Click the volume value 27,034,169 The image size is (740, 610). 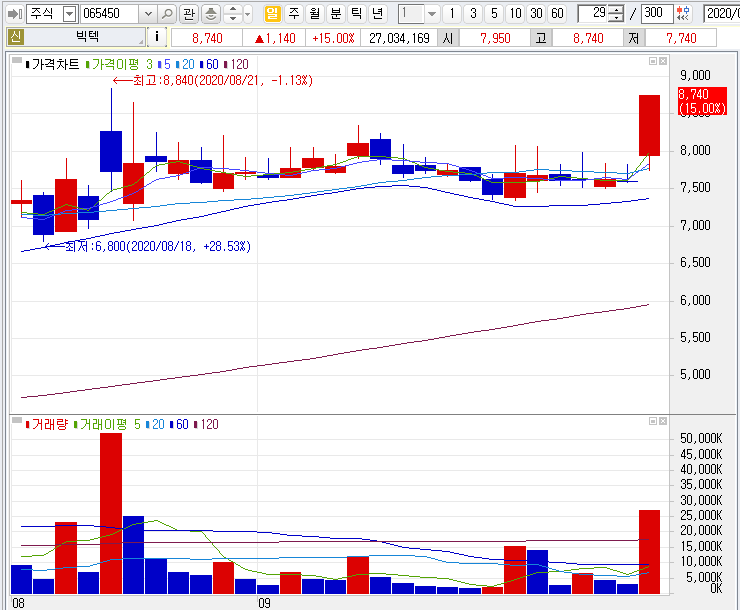pos(399,38)
